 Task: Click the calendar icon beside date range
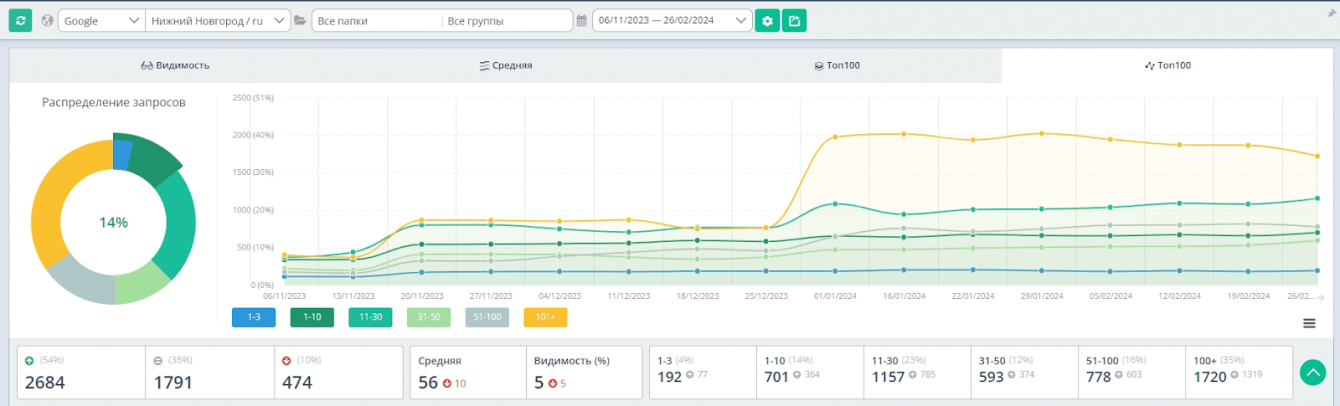pyautogui.click(x=582, y=20)
